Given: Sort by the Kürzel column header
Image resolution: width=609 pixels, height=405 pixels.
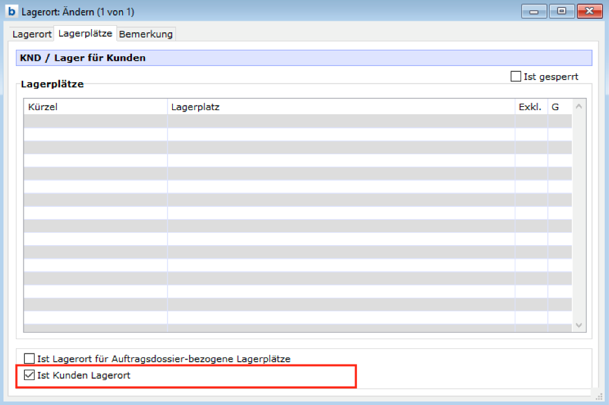Looking at the screenshot, I should (95, 106).
